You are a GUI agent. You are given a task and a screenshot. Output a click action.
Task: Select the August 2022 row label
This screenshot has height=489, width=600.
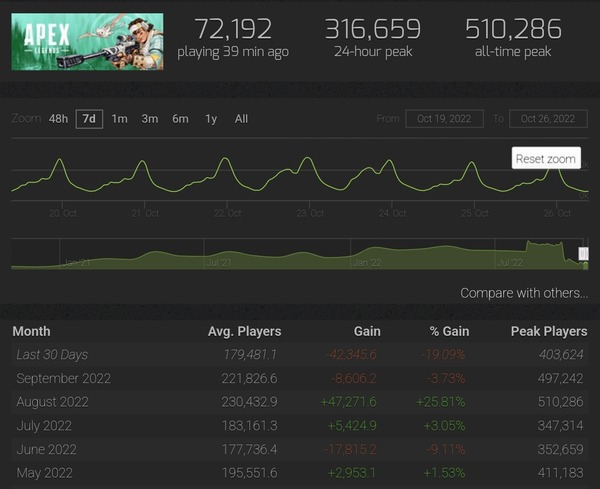(x=52, y=402)
